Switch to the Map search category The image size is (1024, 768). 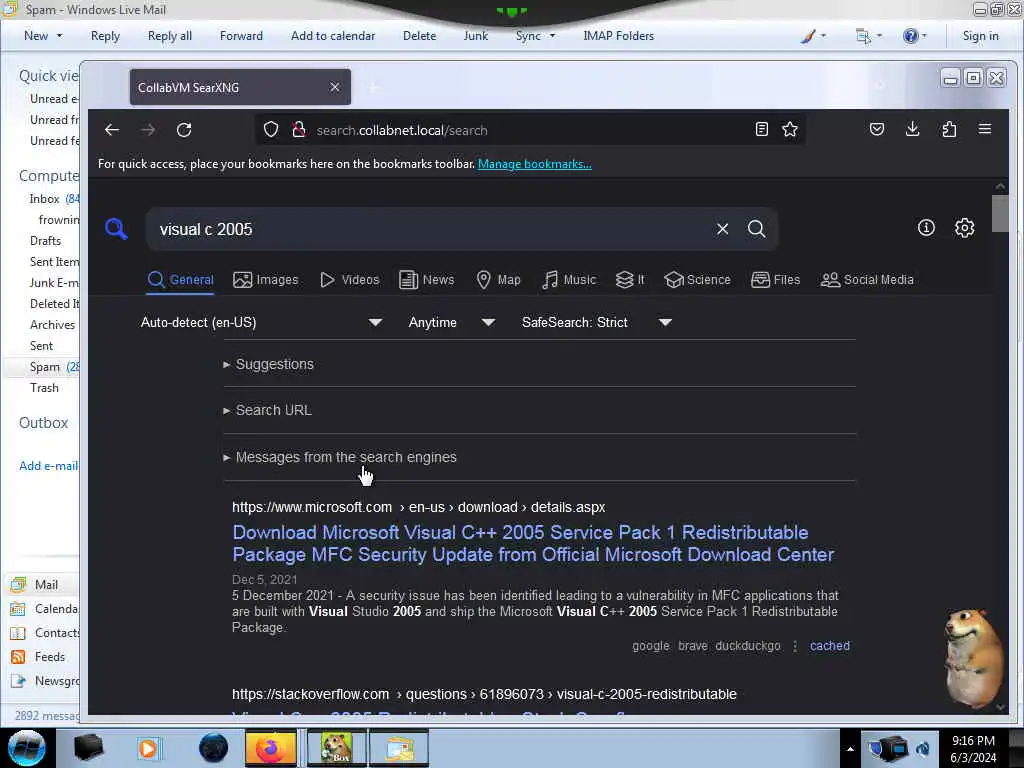498,280
